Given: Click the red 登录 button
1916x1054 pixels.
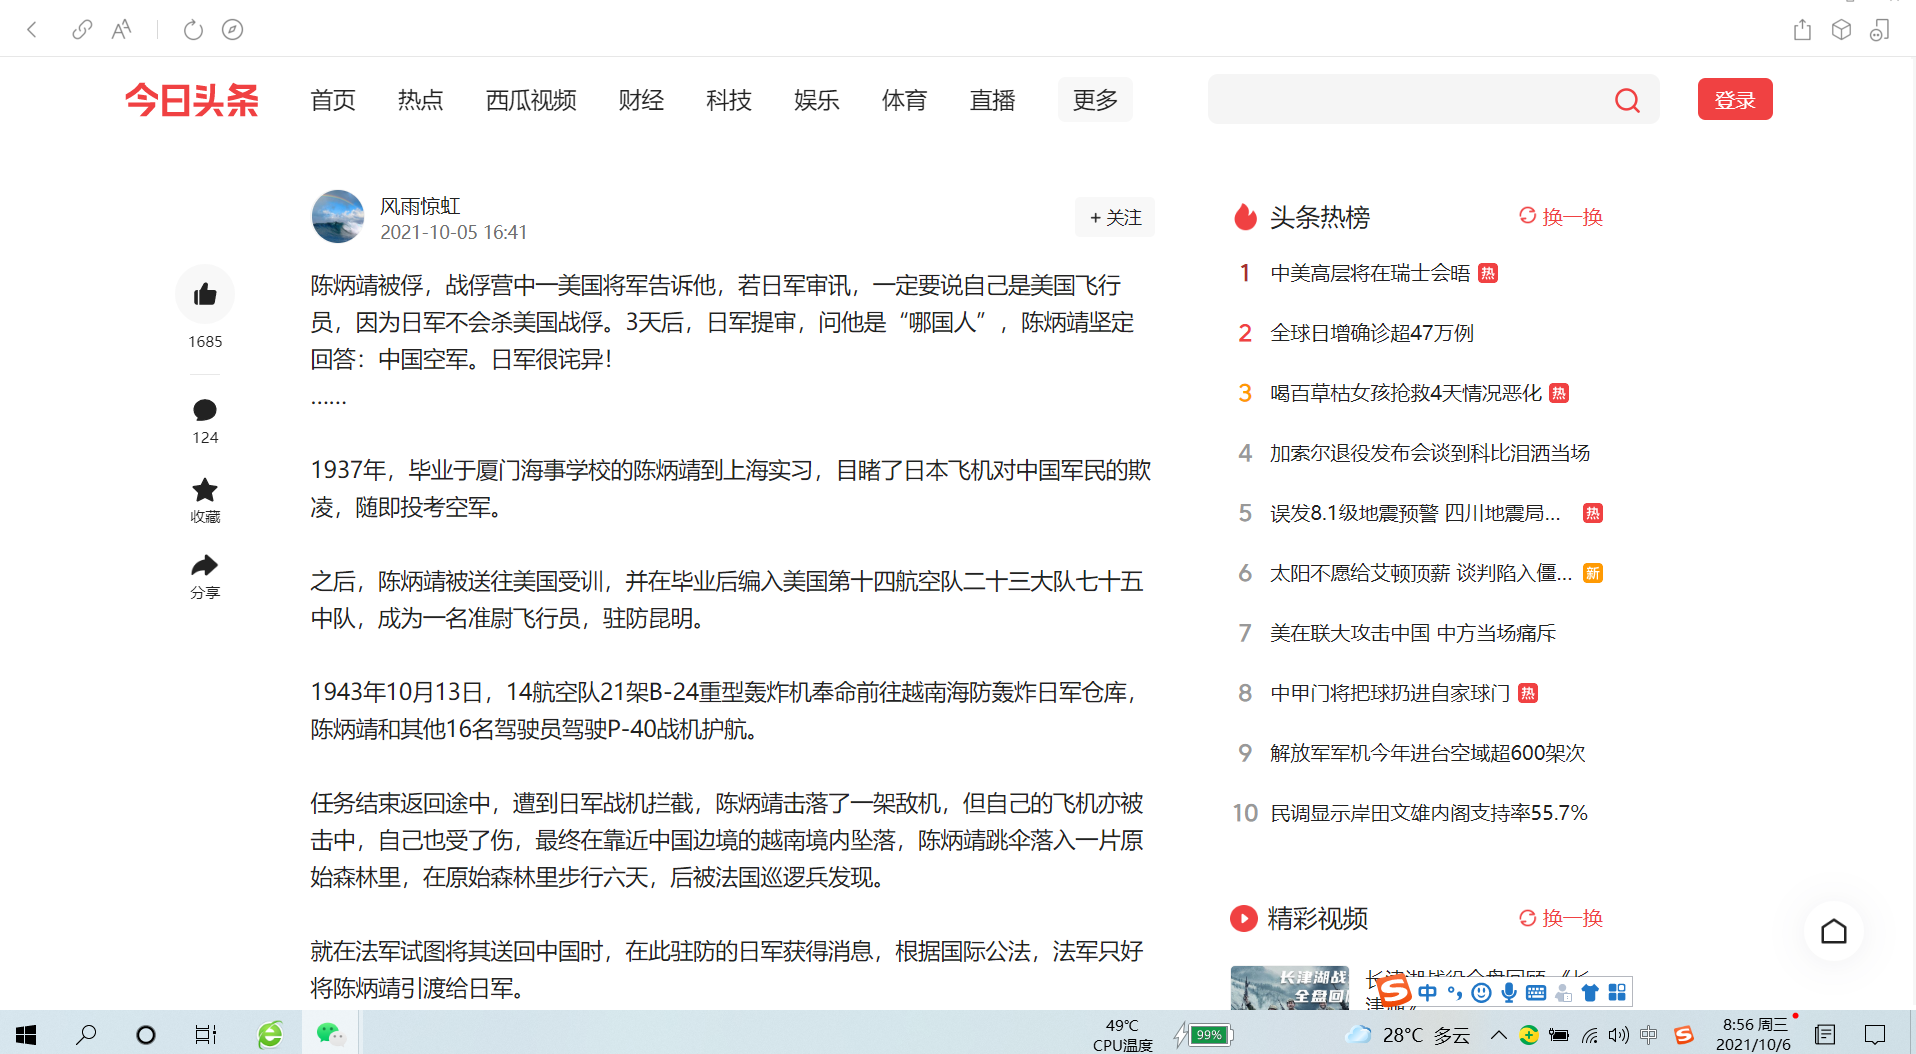Looking at the screenshot, I should pos(1735,99).
